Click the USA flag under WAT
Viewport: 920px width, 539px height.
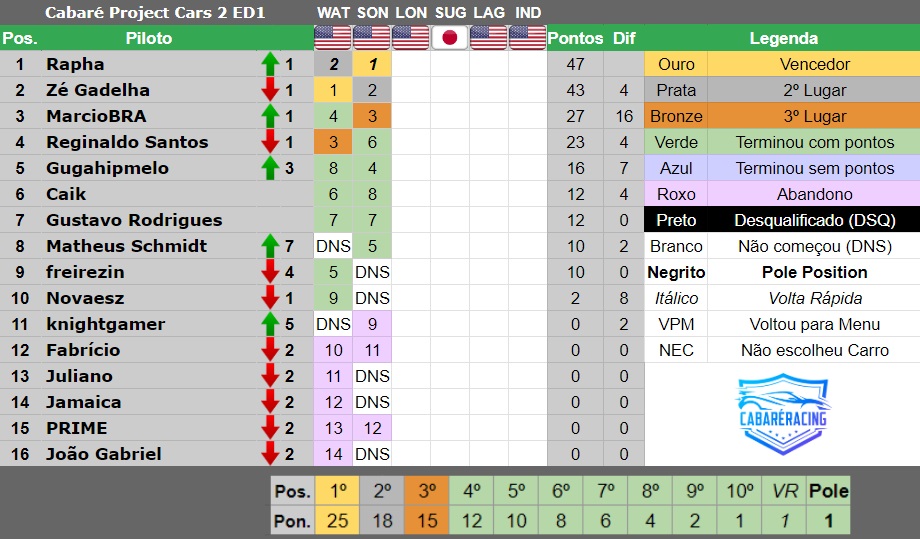[x=333, y=38]
